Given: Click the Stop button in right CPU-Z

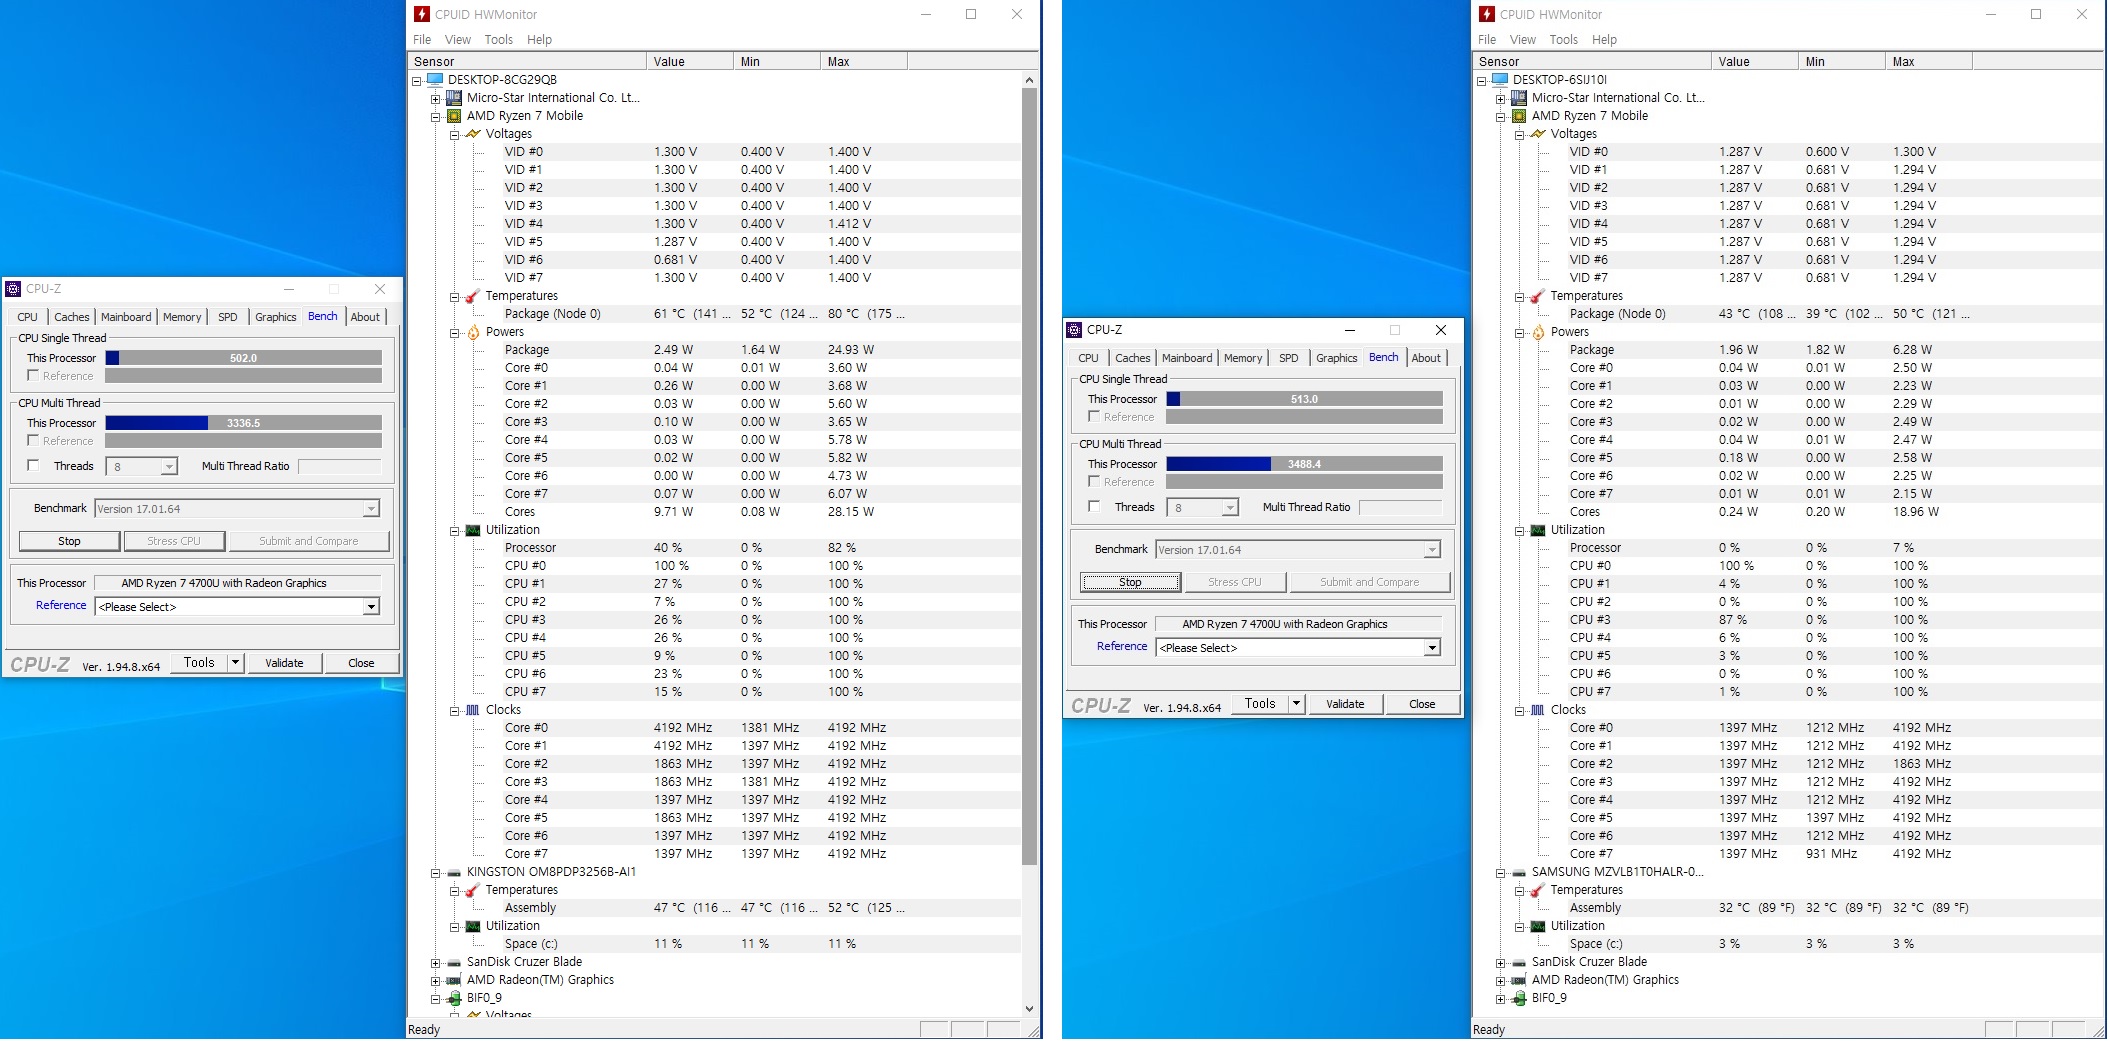Looking at the screenshot, I should (1130, 582).
